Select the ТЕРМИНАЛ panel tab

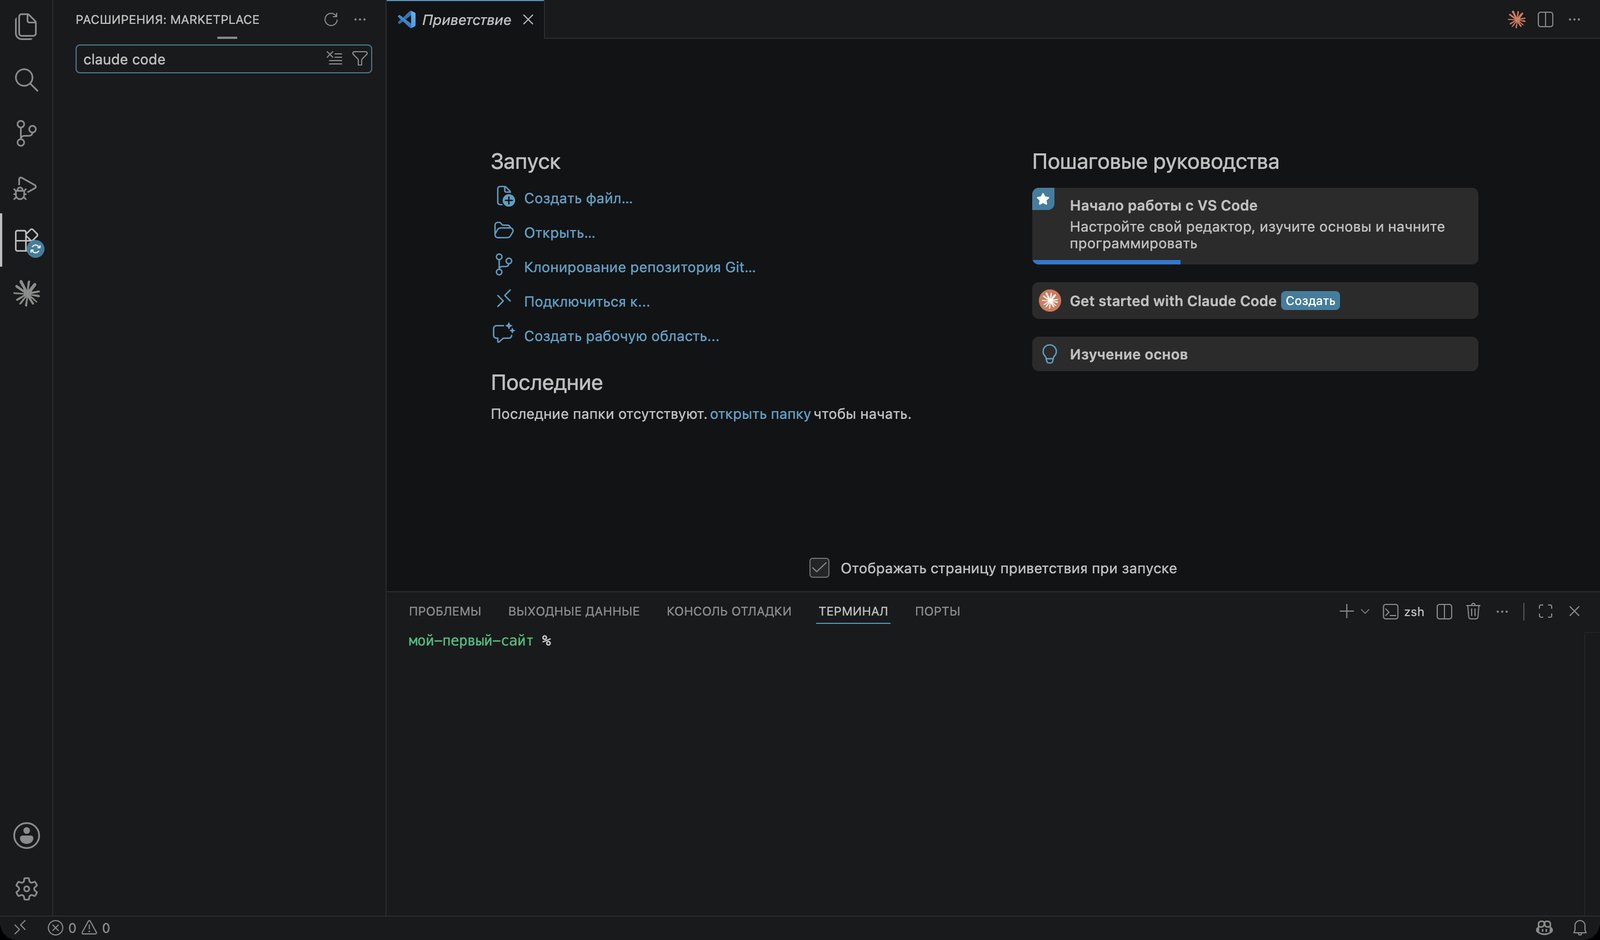point(853,611)
